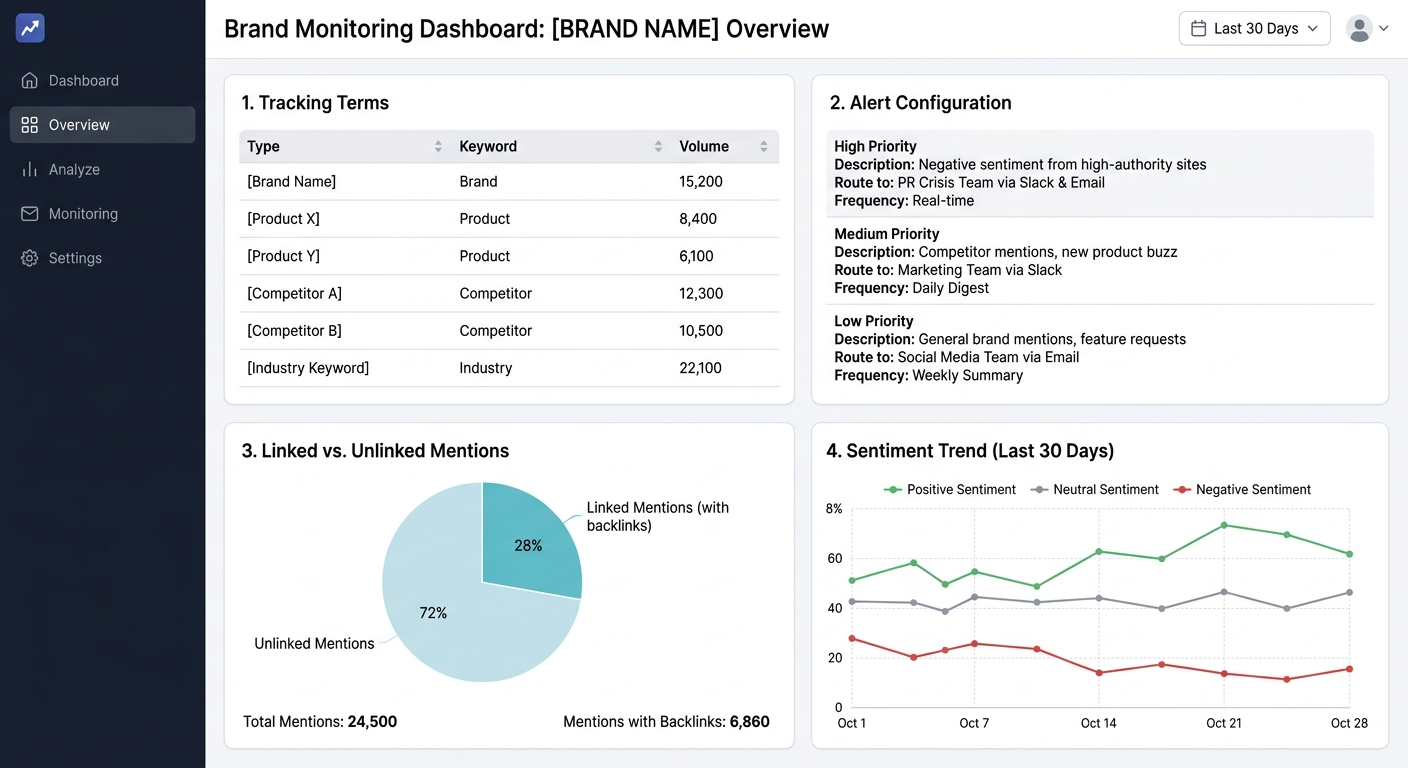Navigate to the Monitoring section

click(x=83, y=213)
